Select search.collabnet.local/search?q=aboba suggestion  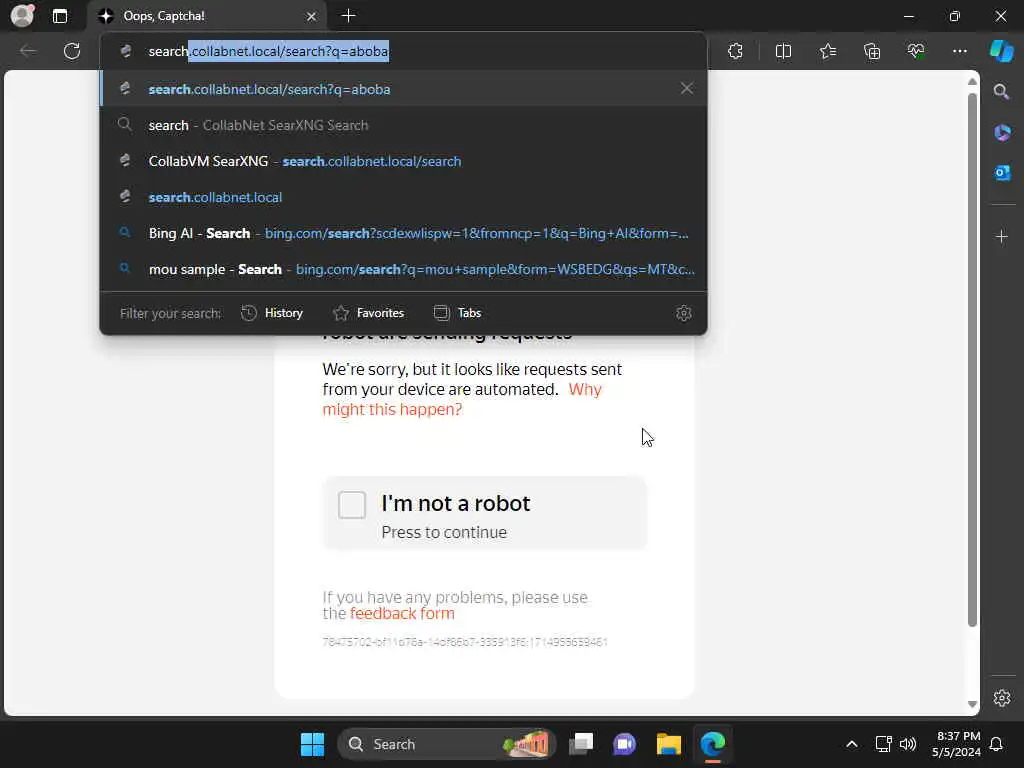pyautogui.click(x=404, y=89)
